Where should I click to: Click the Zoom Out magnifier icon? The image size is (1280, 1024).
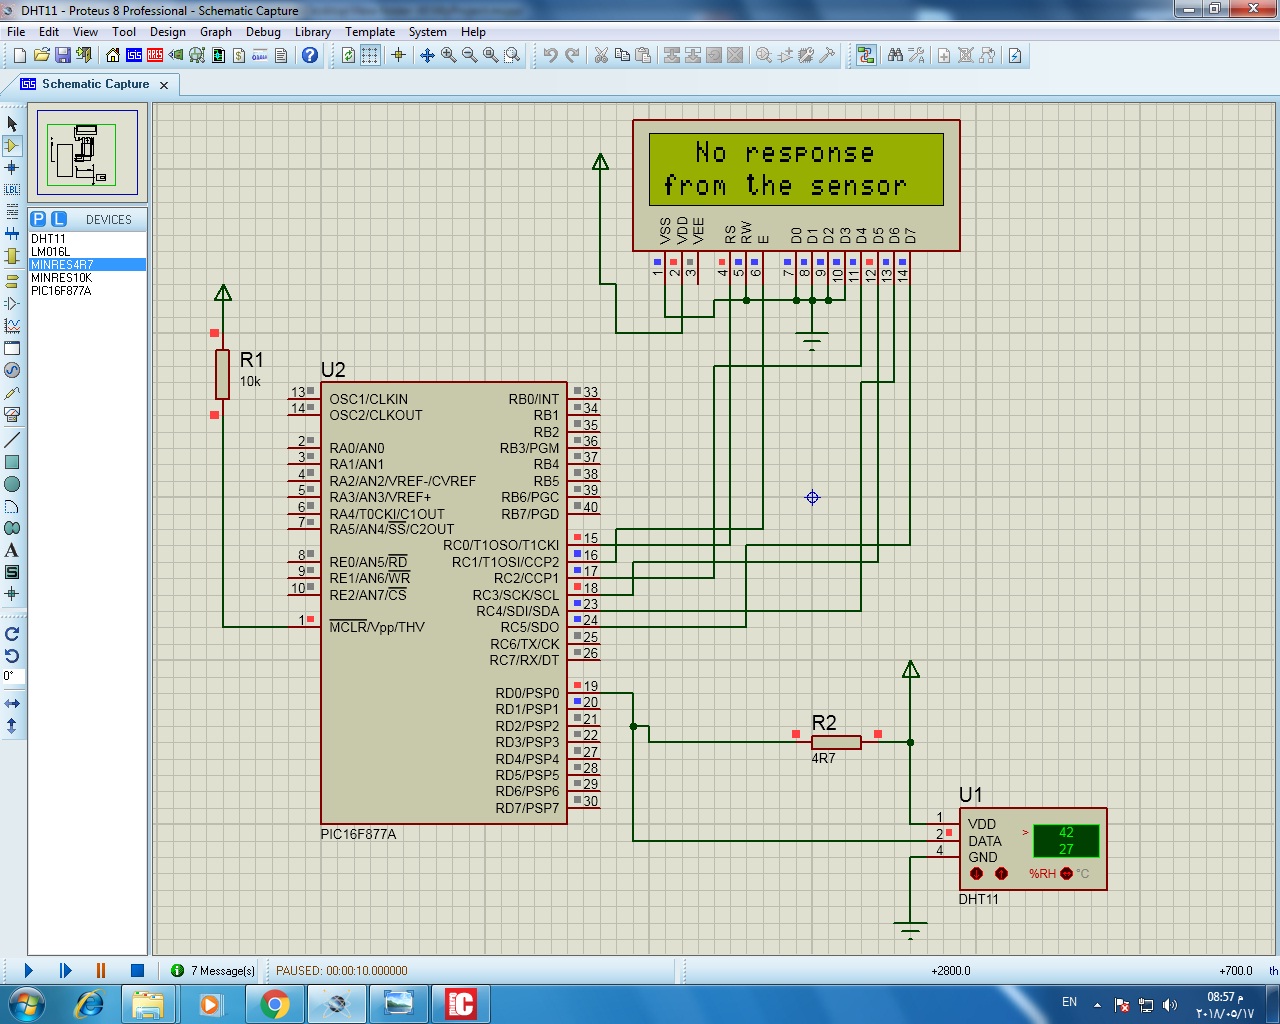click(469, 55)
